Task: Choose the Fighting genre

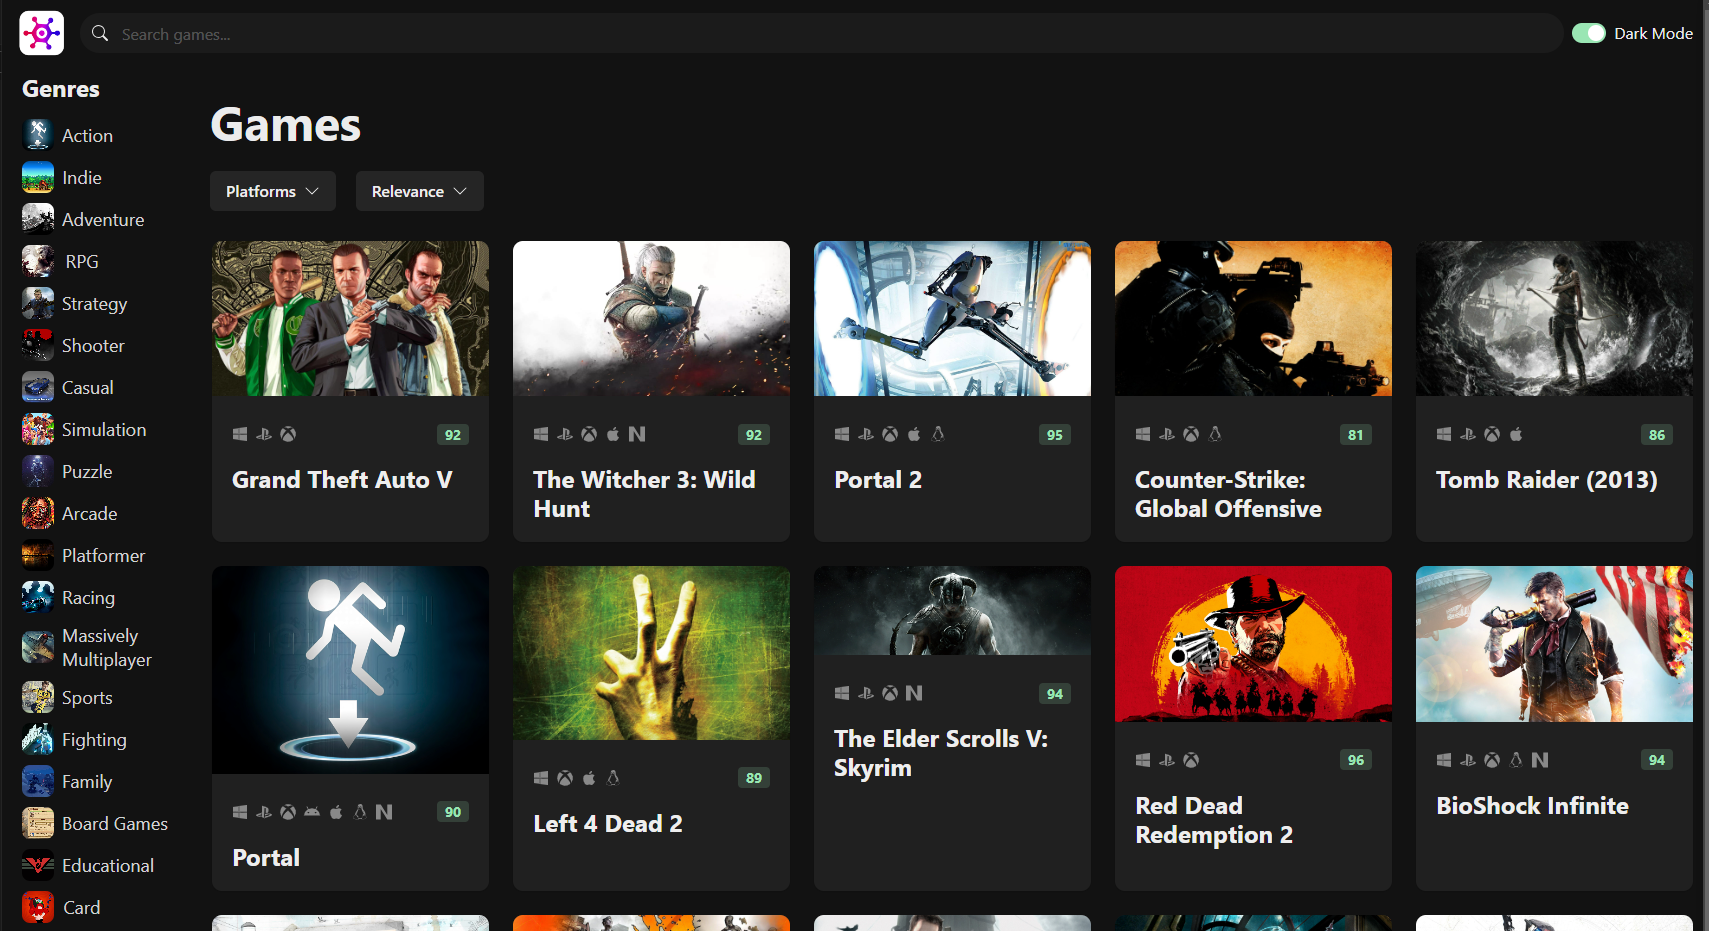Action: pyautogui.click(x=94, y=740)
